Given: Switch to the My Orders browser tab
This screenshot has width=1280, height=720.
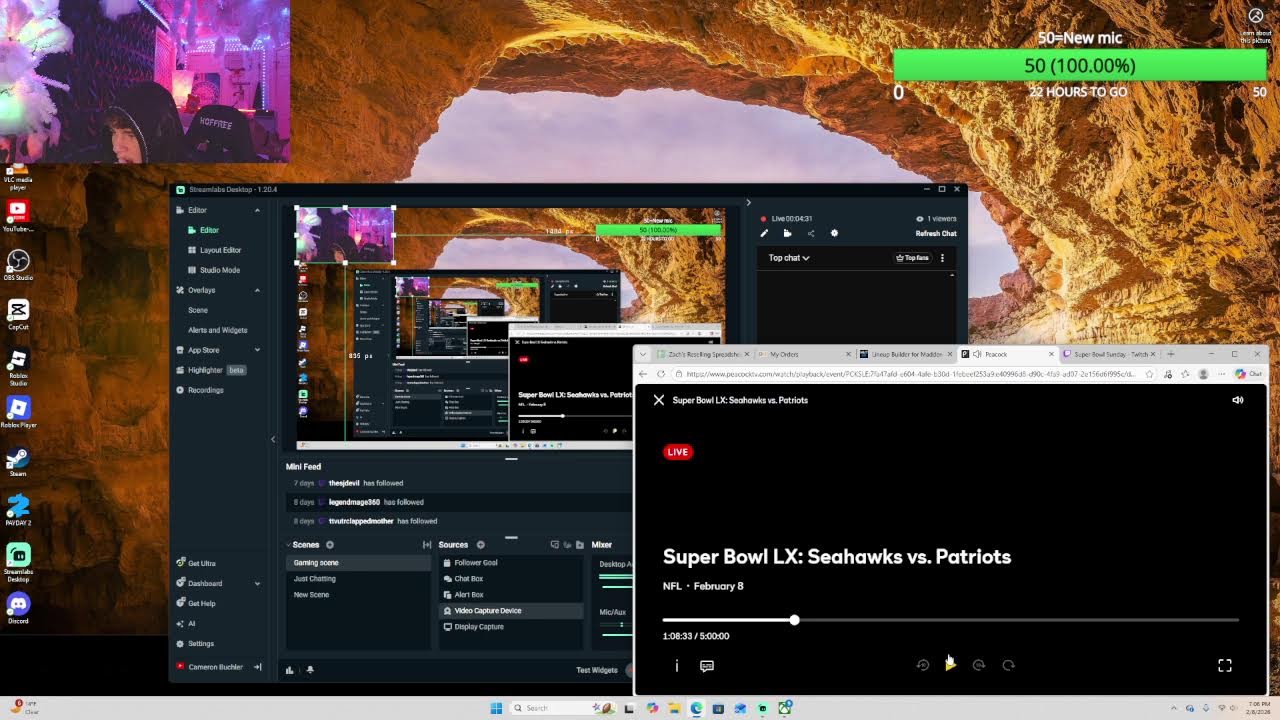Looking at the screenshot, I should [803, 354].
